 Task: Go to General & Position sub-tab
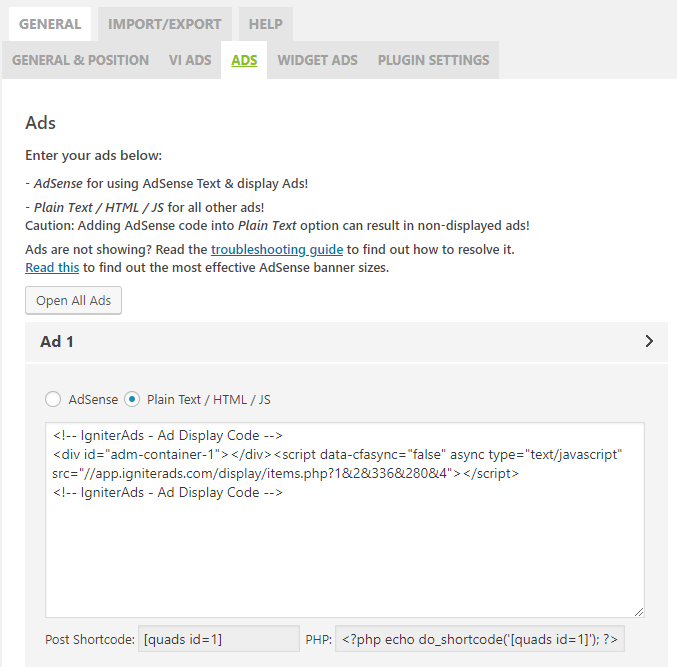[x=80, y=60]
